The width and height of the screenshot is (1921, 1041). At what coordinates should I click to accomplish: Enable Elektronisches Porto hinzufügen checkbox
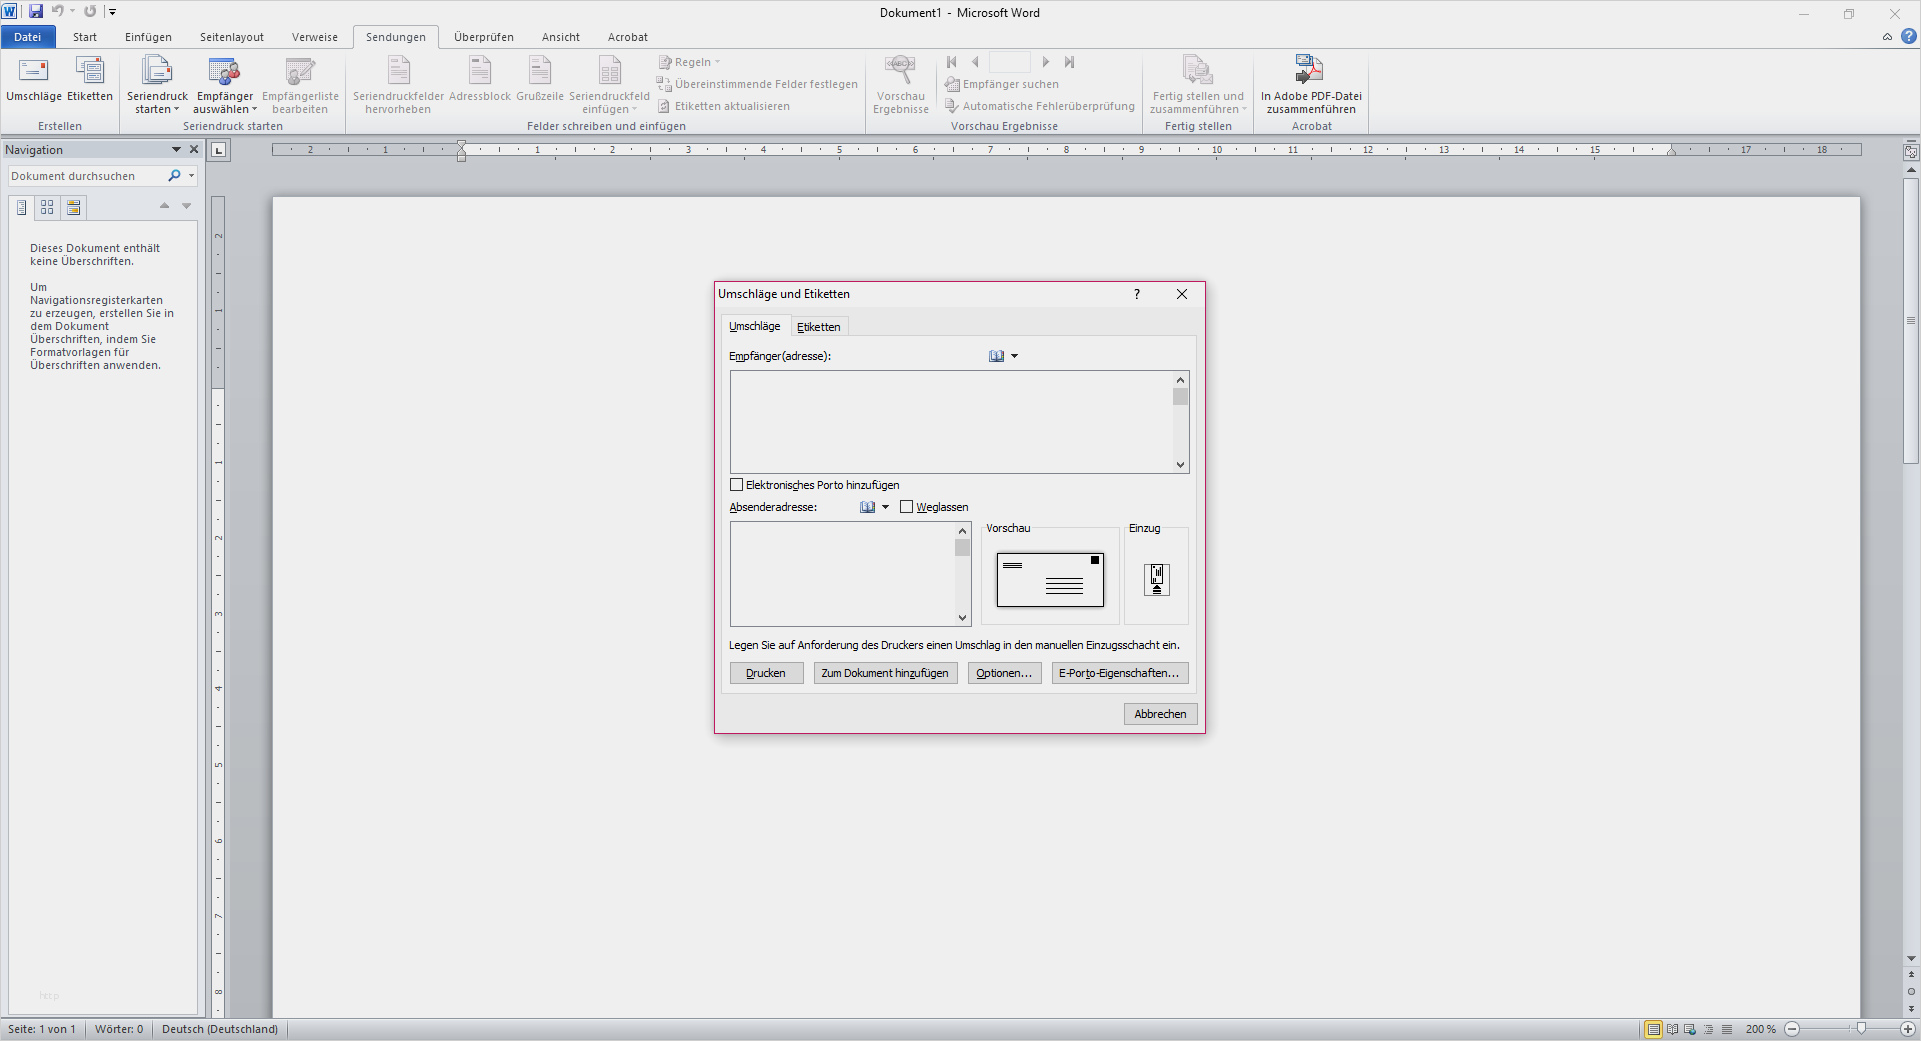coord(737,485)
